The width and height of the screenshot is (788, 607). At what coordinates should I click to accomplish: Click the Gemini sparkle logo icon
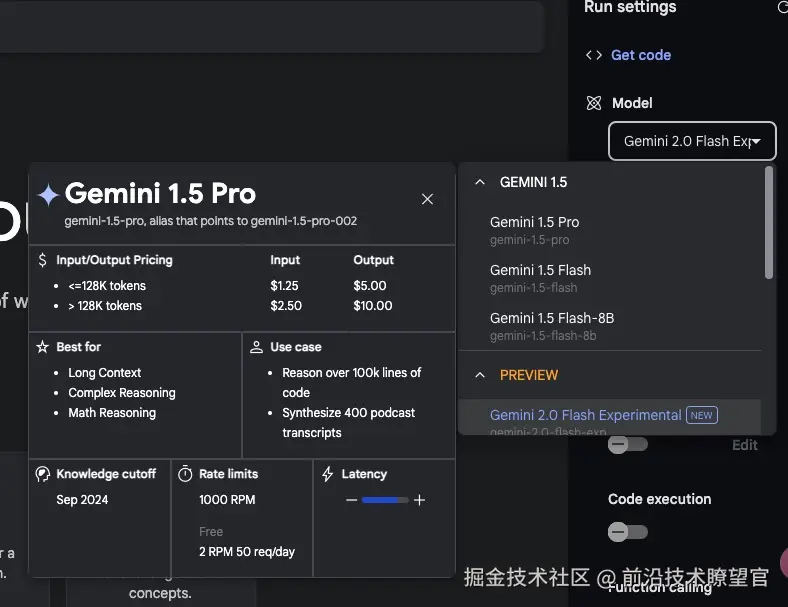[x=47, y=194]
